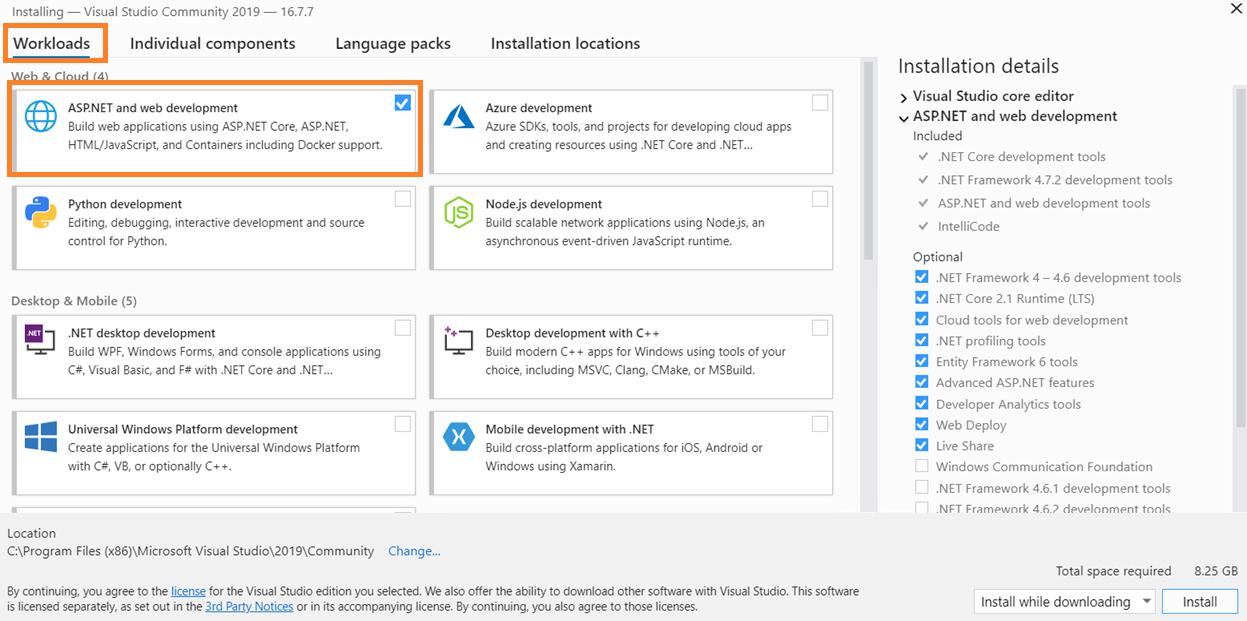The height and width of the screenshot is (621, 1247).
Task: Uncheck ASP.NET and web development workload
Action: point(402,103)
